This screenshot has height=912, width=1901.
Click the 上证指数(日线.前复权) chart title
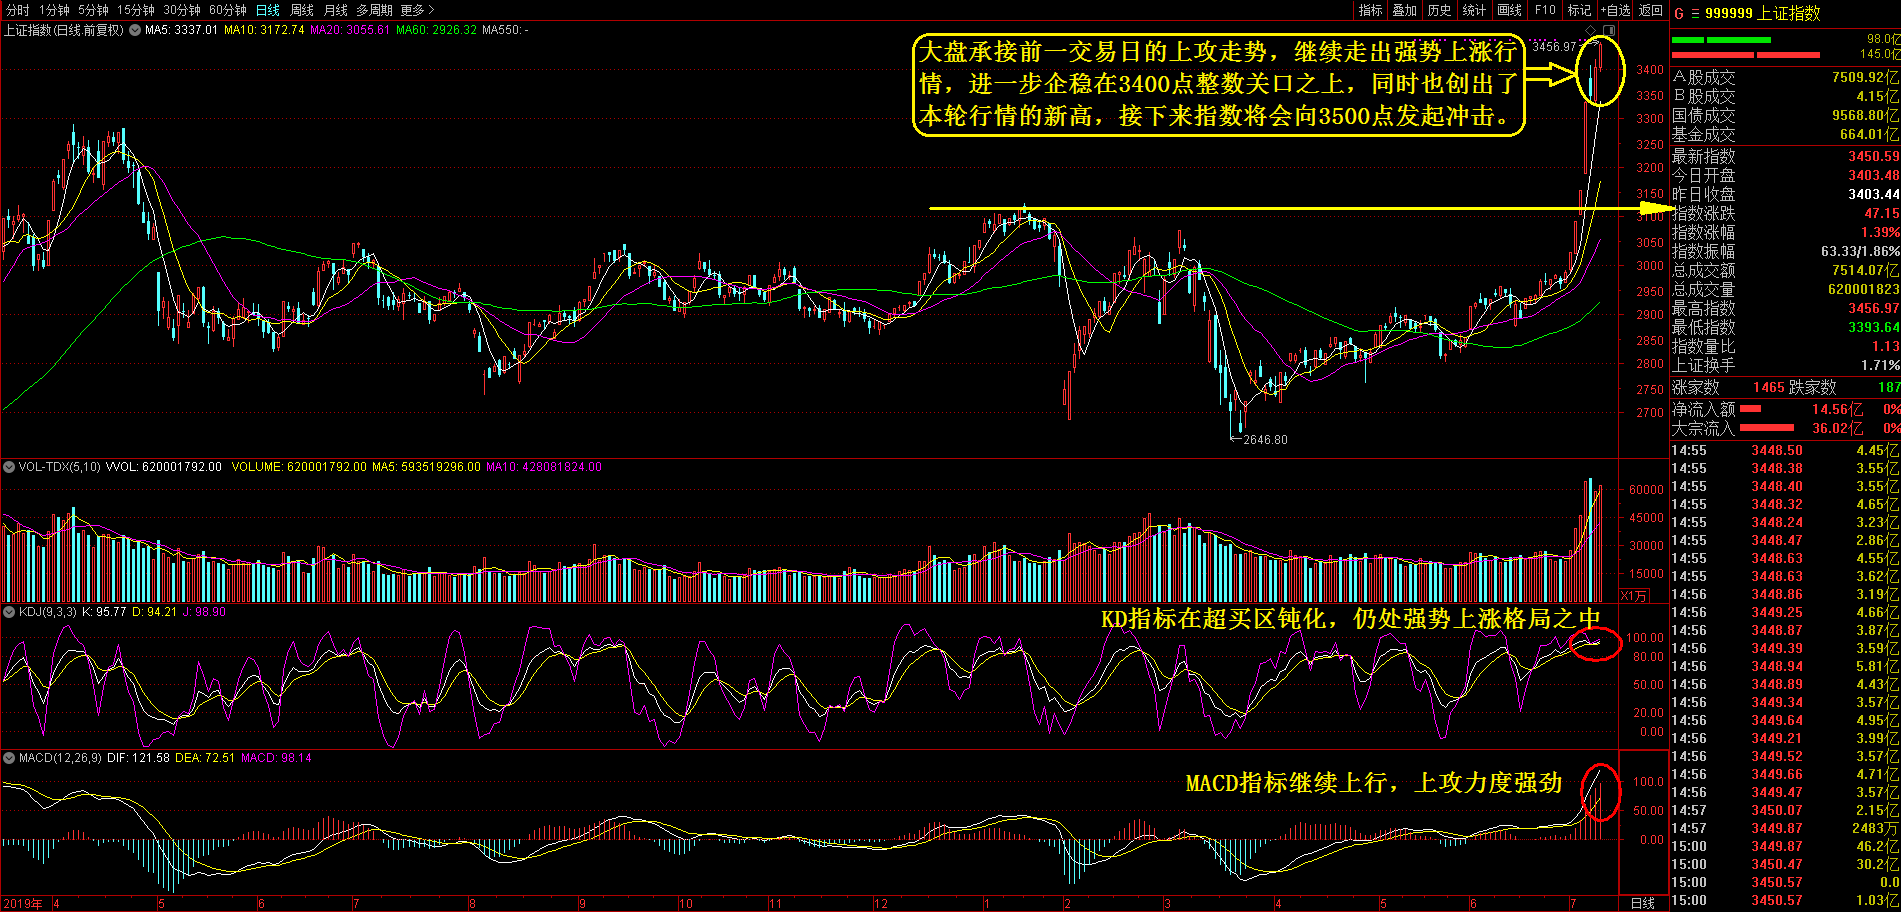point(64,30)
